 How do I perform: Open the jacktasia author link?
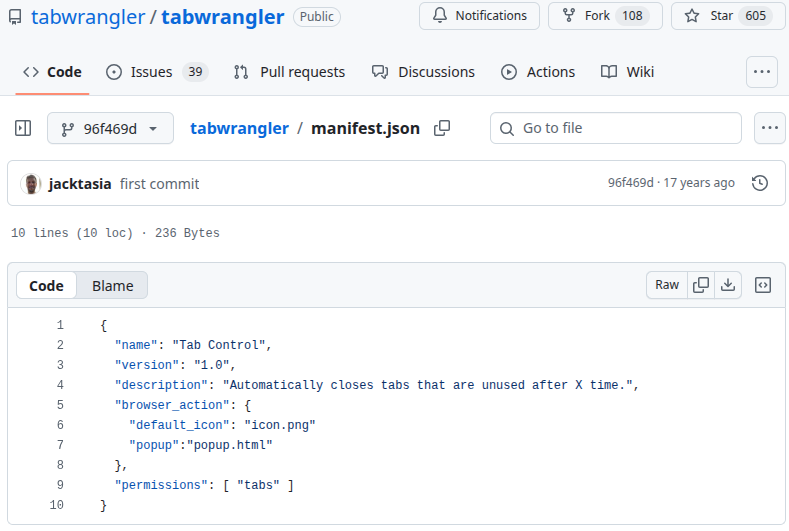click(80, 184)
